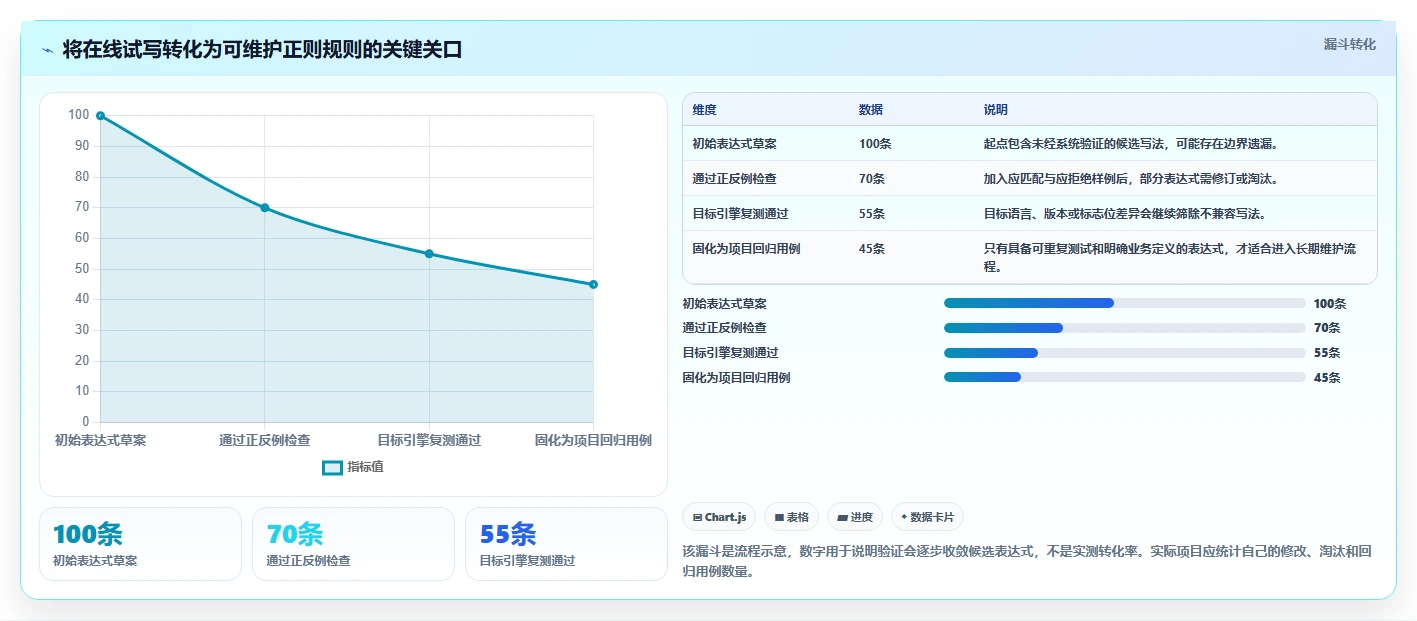Click the 100 tick on the chart y-axis
1417x621 pixels.
coord(79,115)
